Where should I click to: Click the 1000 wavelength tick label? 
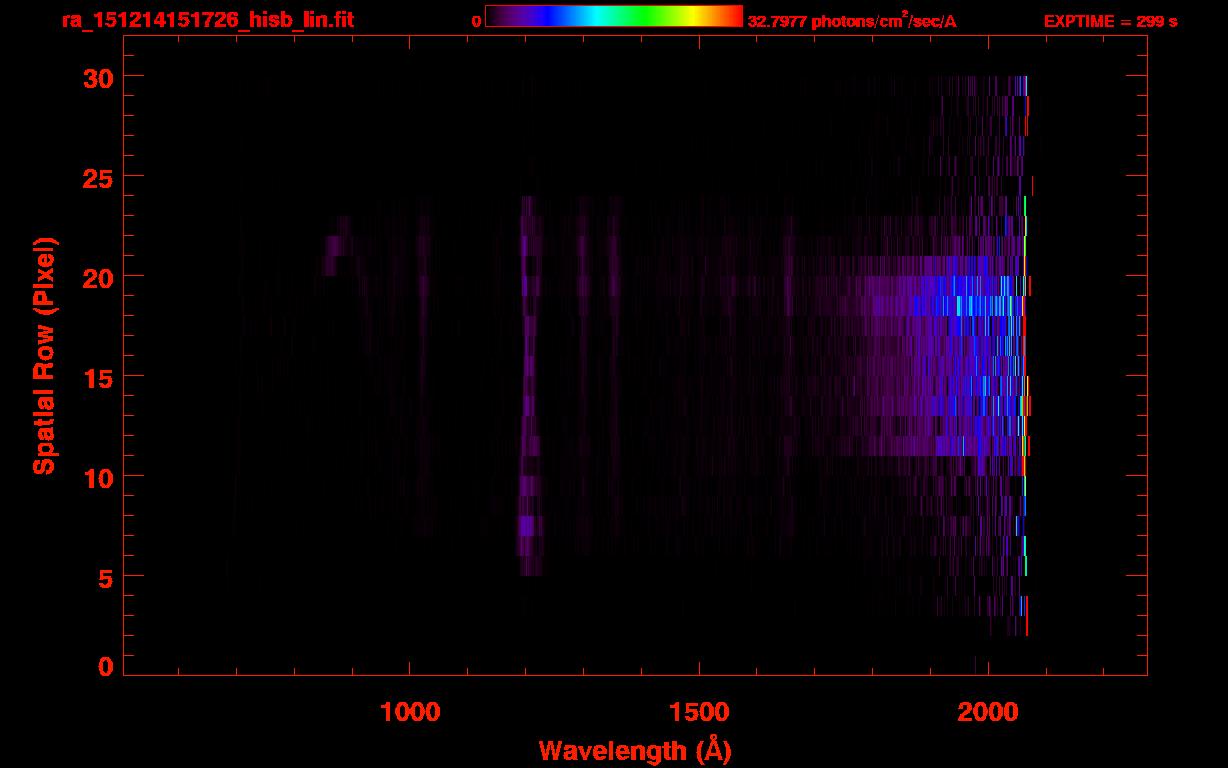click(x=410, y=712)
